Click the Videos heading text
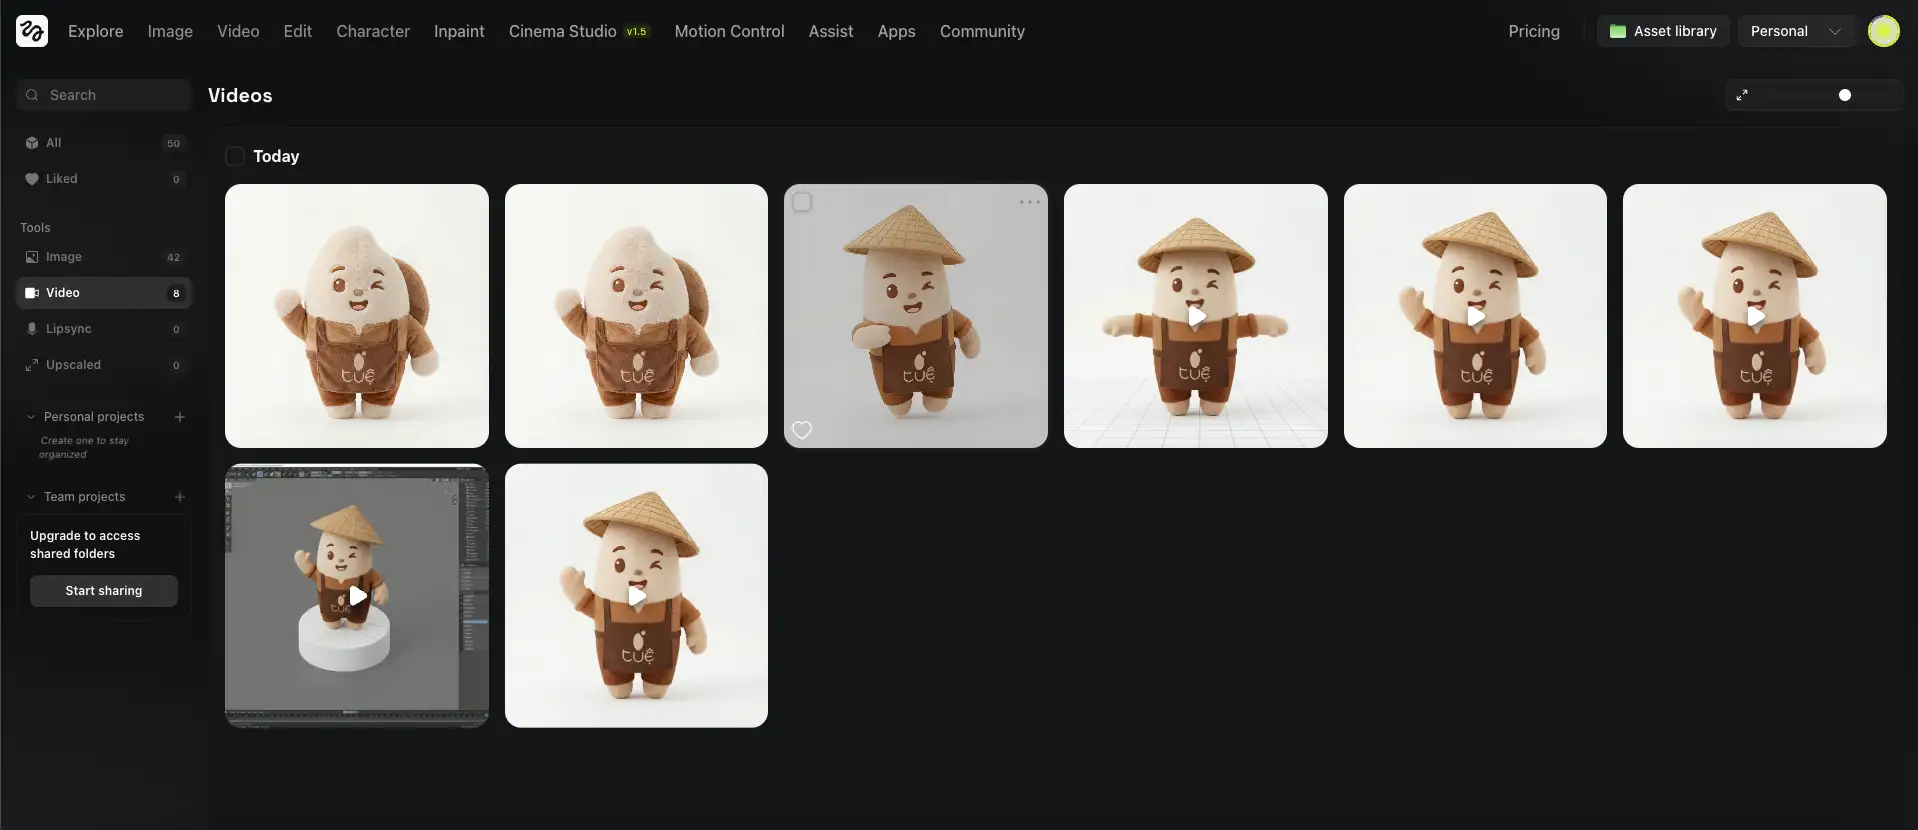The width and height of the screenshot is (1918, 830). click(240, 95)
